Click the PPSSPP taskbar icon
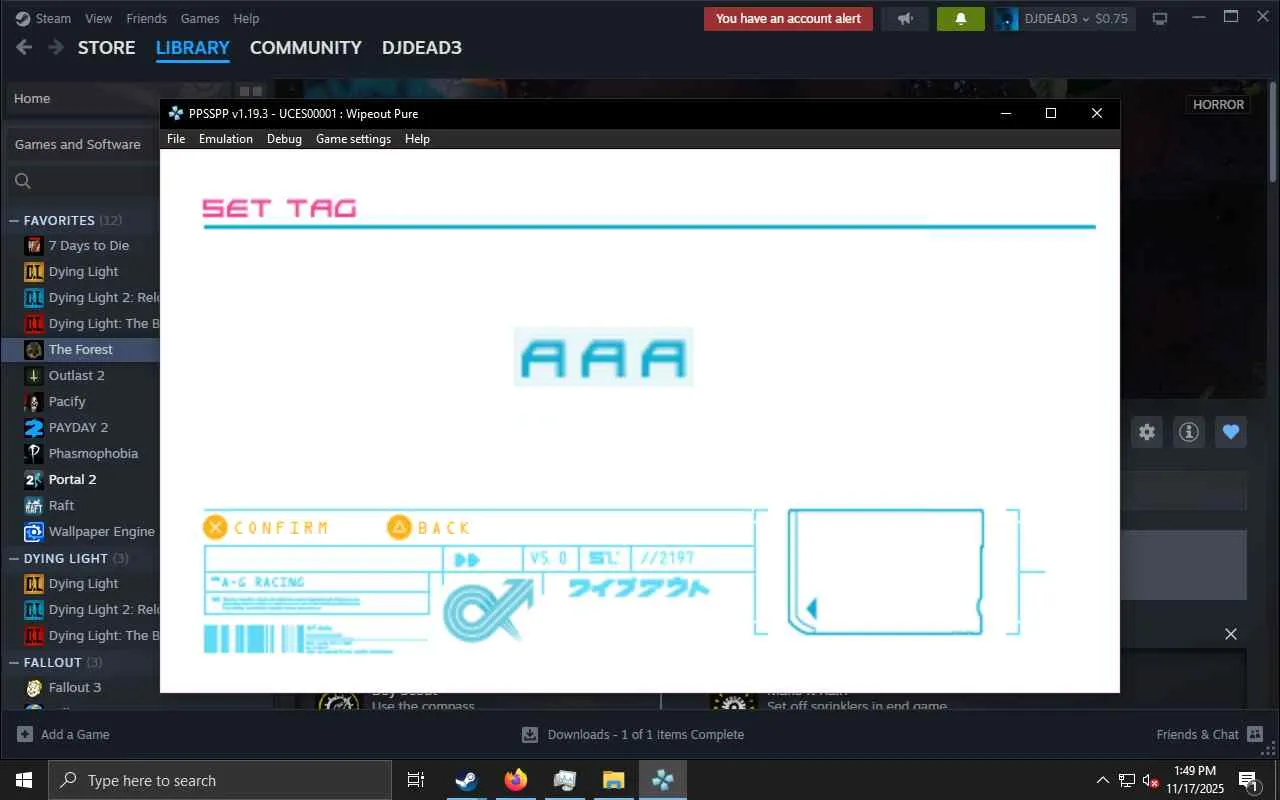The width and height of the screenshot is (1280, 800). pyautogui.click(x=662, y=780)
